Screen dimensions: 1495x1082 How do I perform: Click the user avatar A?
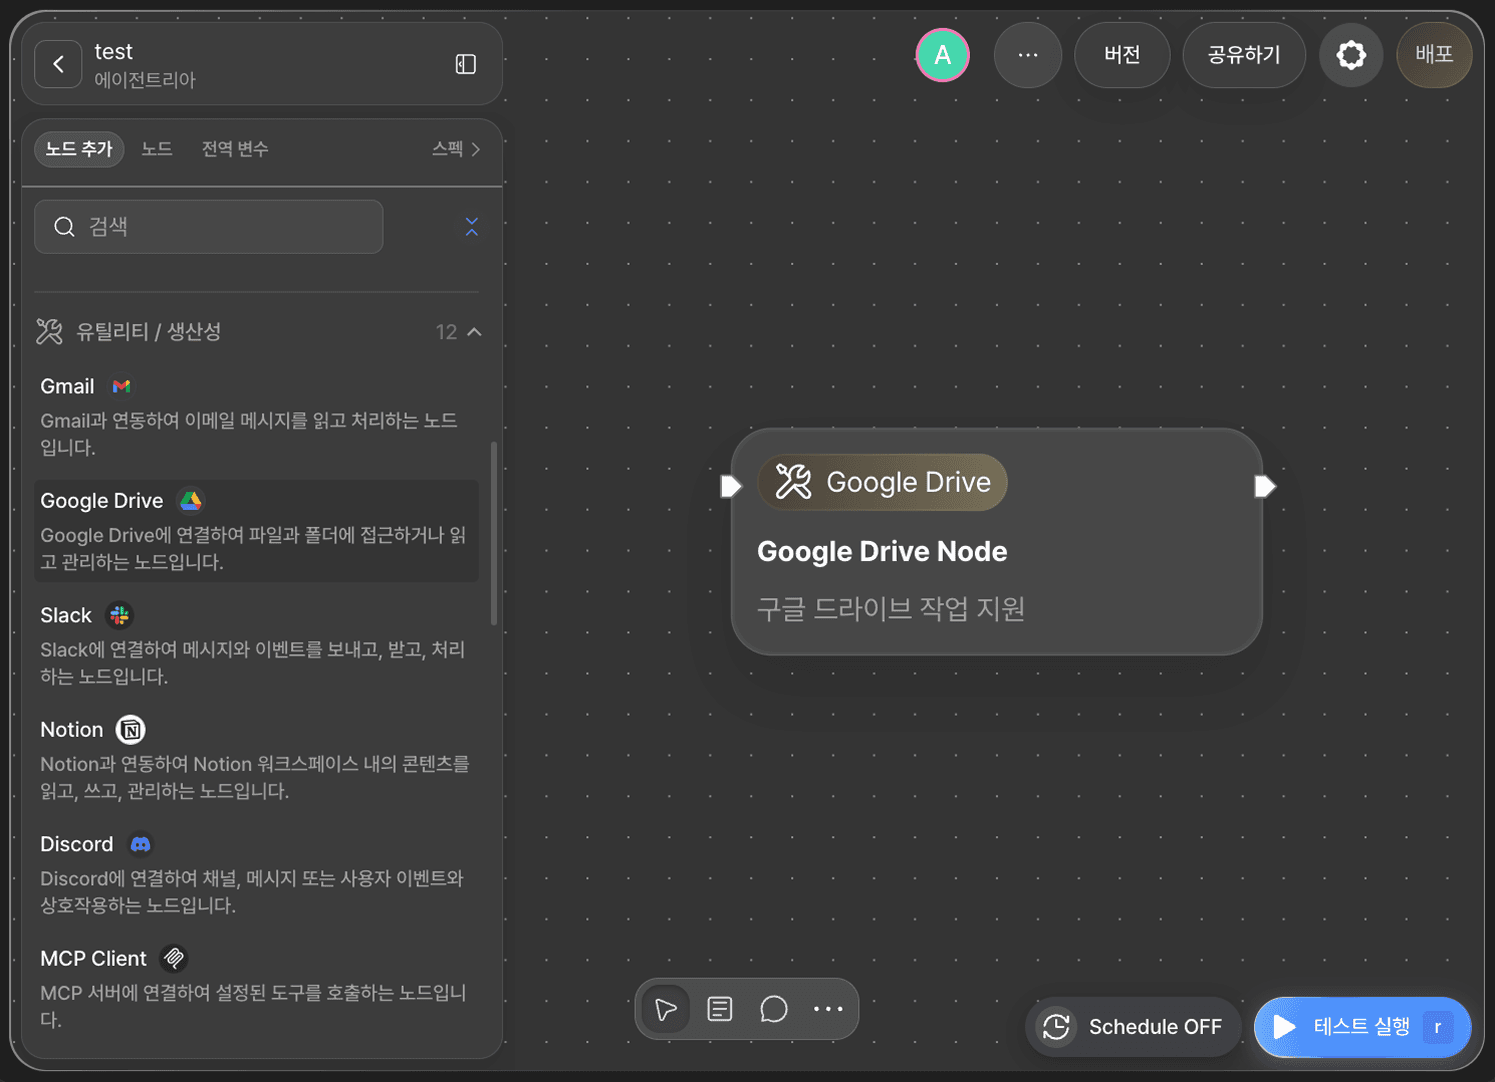[x=942, y=55]
